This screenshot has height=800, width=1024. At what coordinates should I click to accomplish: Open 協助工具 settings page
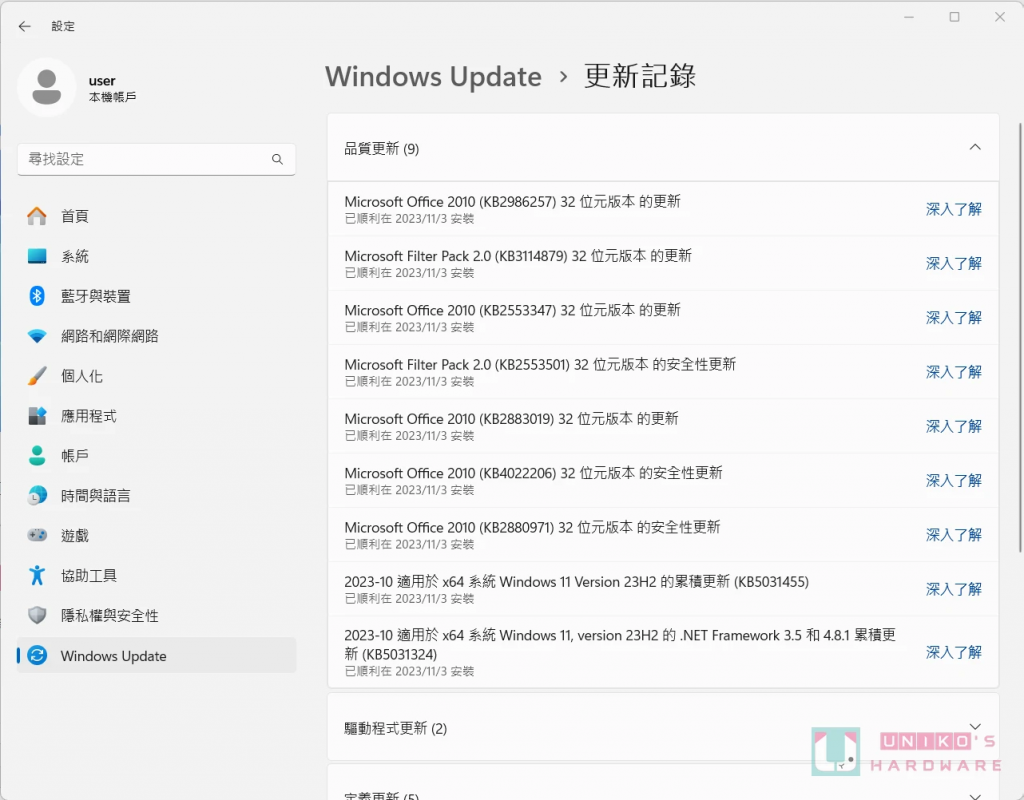(x=157, y=575)
